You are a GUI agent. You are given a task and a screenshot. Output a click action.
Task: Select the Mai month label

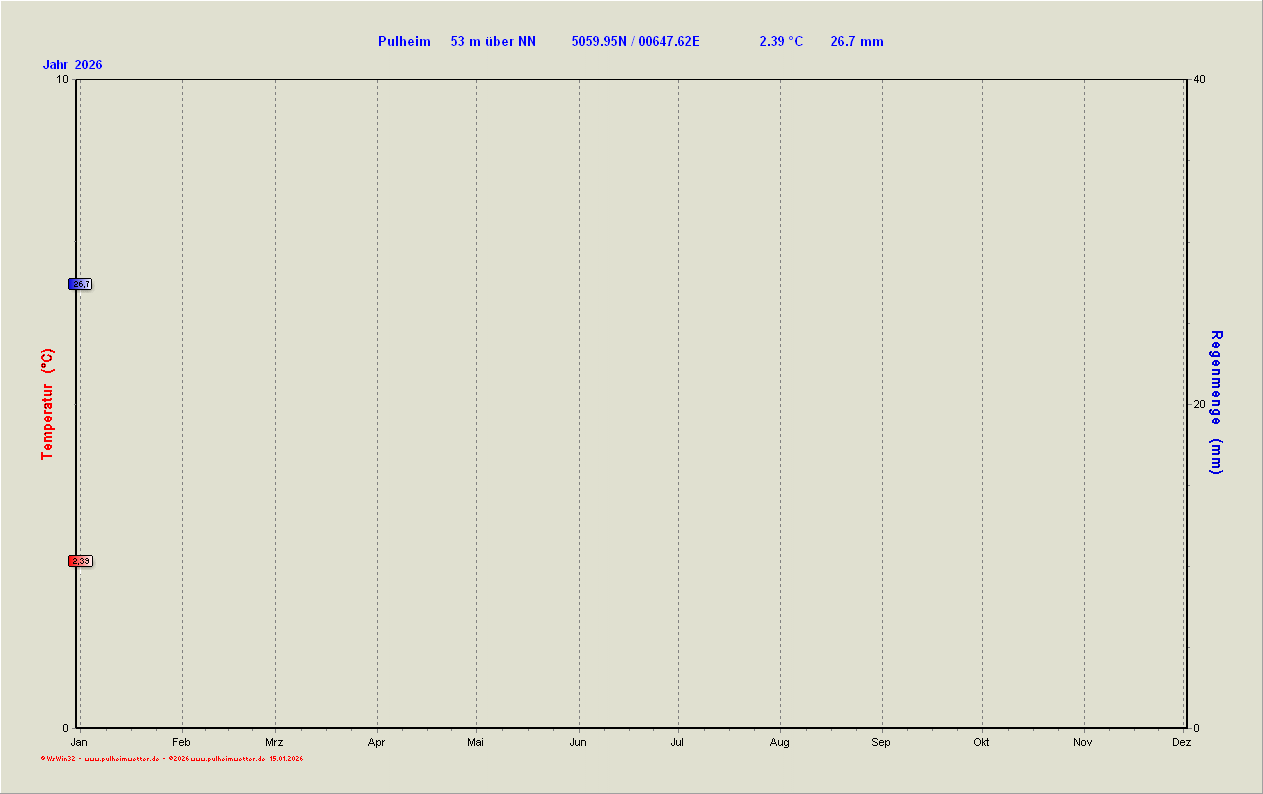click(475, 742)
